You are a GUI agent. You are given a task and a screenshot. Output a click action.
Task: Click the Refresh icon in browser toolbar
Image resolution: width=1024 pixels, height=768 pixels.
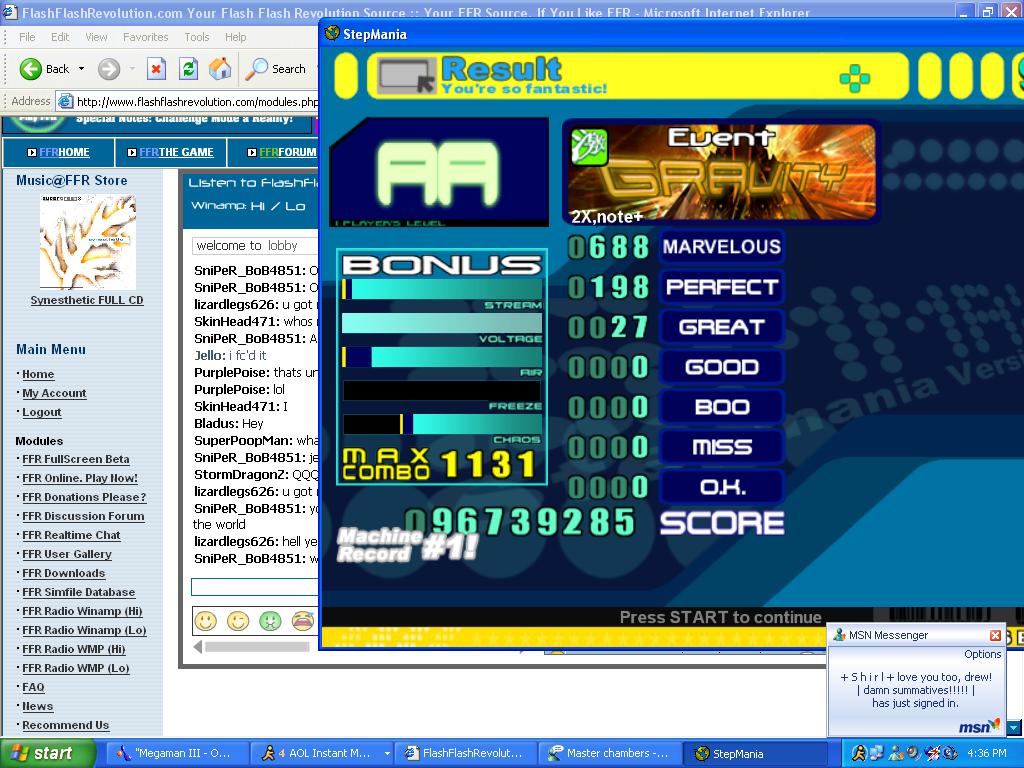click(189, 69)
